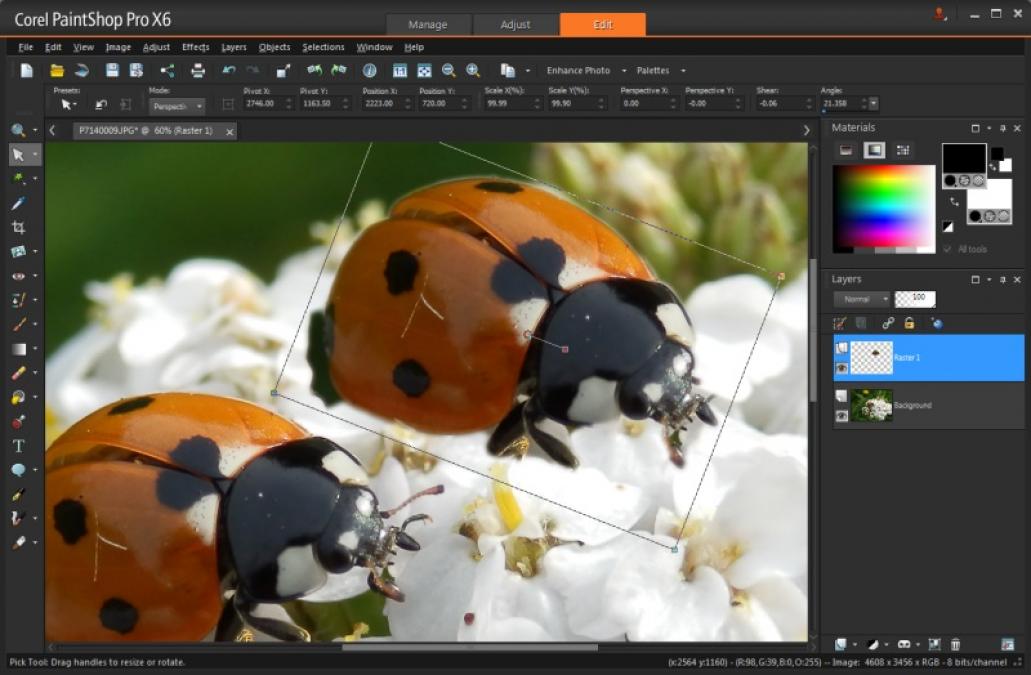Delete layer using trash icon

pos(955,645)
